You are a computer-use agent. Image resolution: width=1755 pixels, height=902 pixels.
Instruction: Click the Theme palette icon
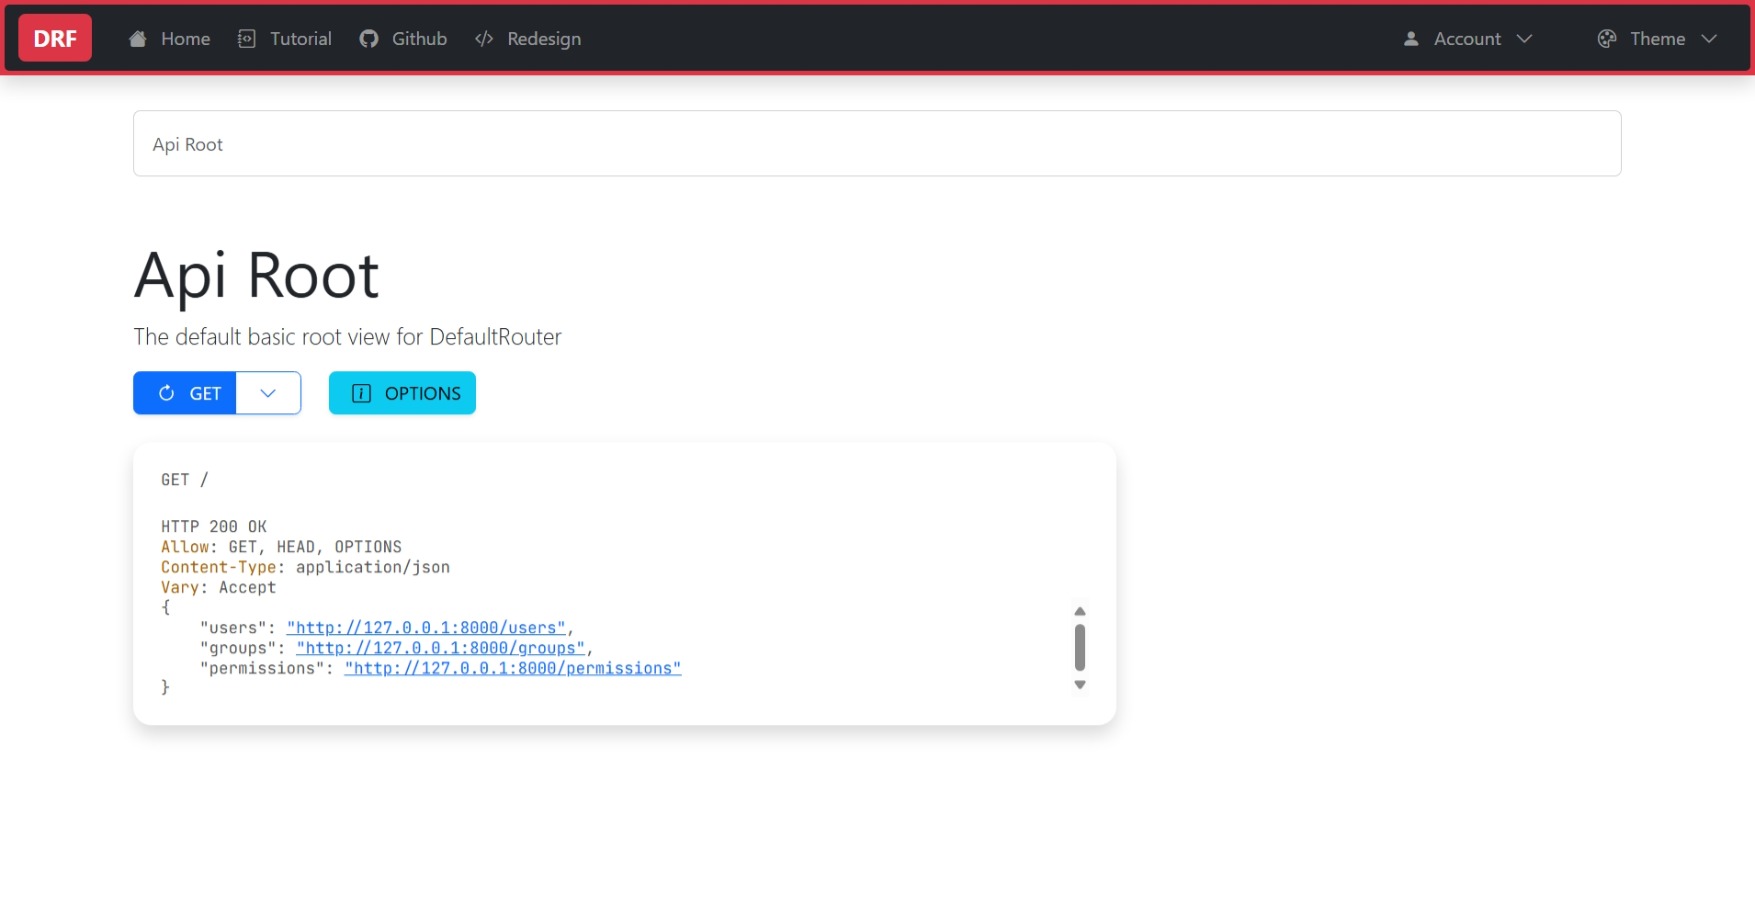(x=1607, y=38)
